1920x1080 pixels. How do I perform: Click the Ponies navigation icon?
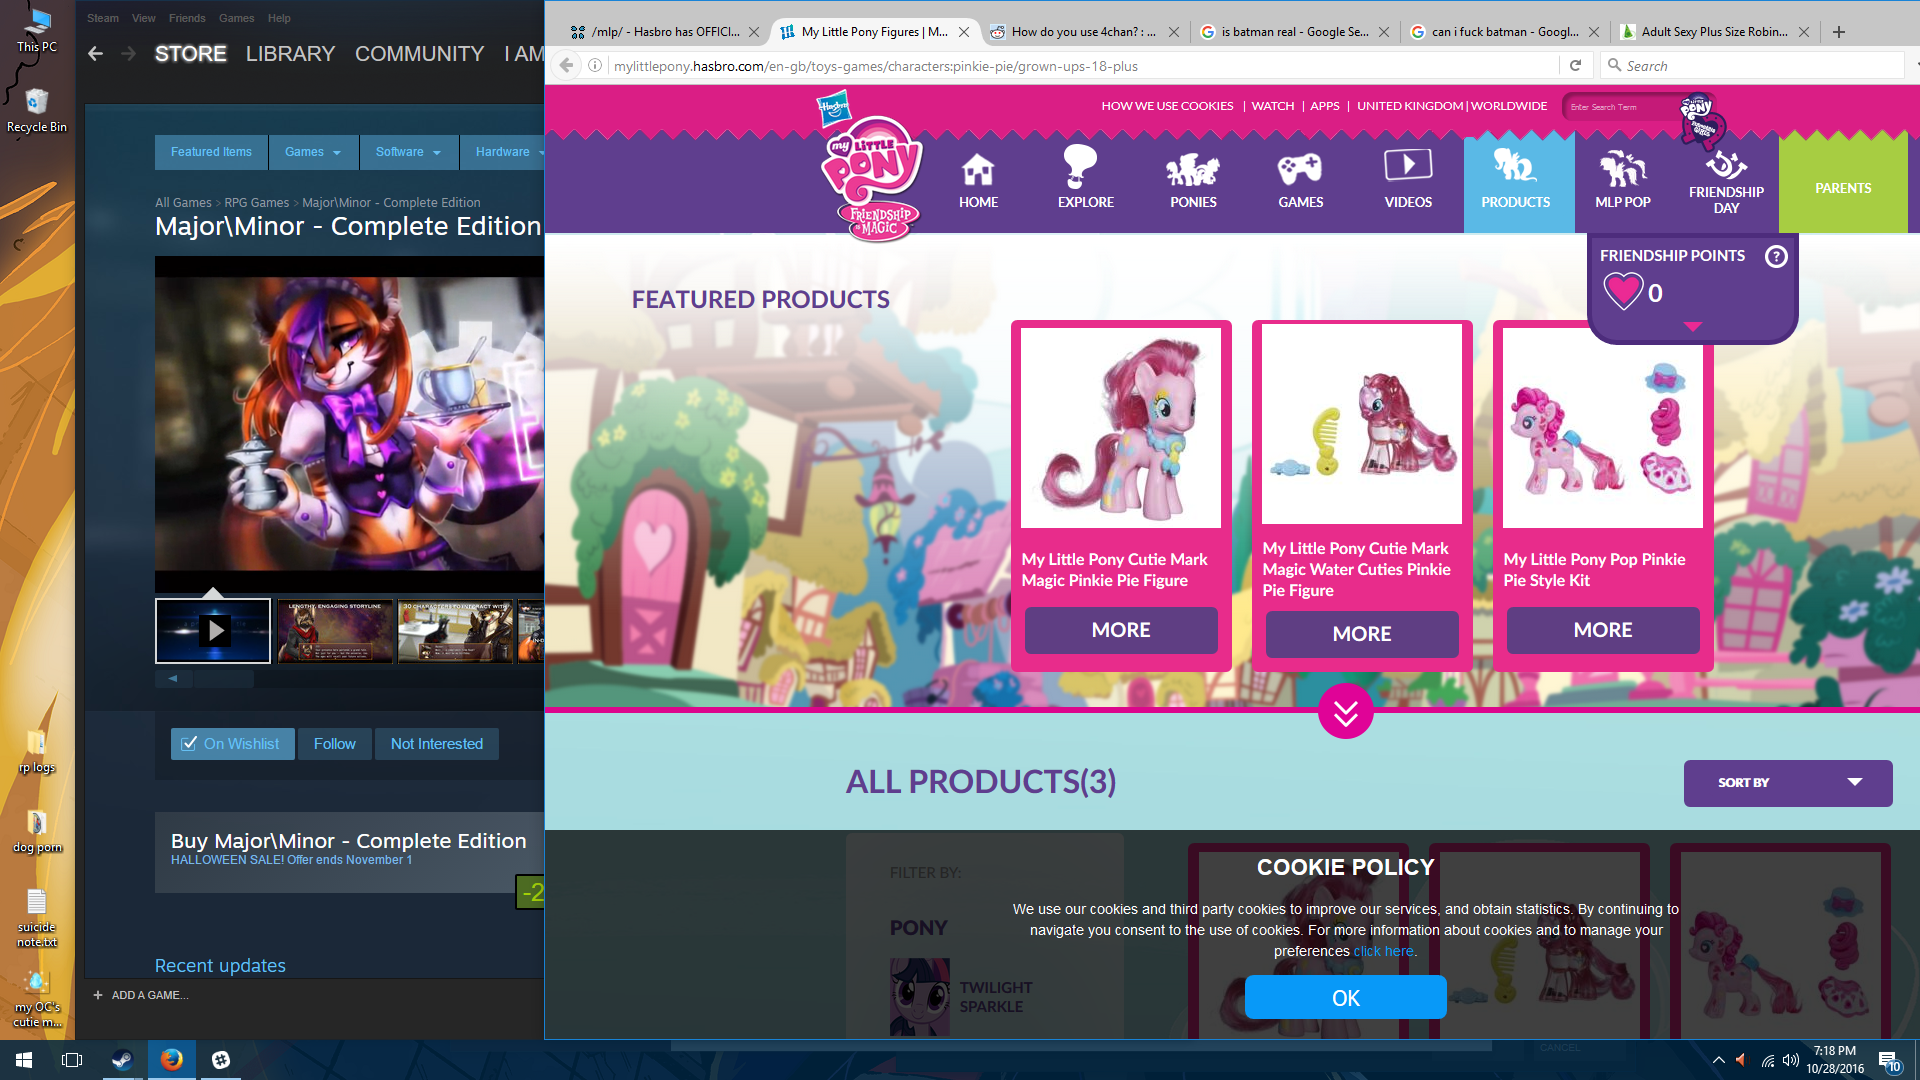coord(1193,170)
